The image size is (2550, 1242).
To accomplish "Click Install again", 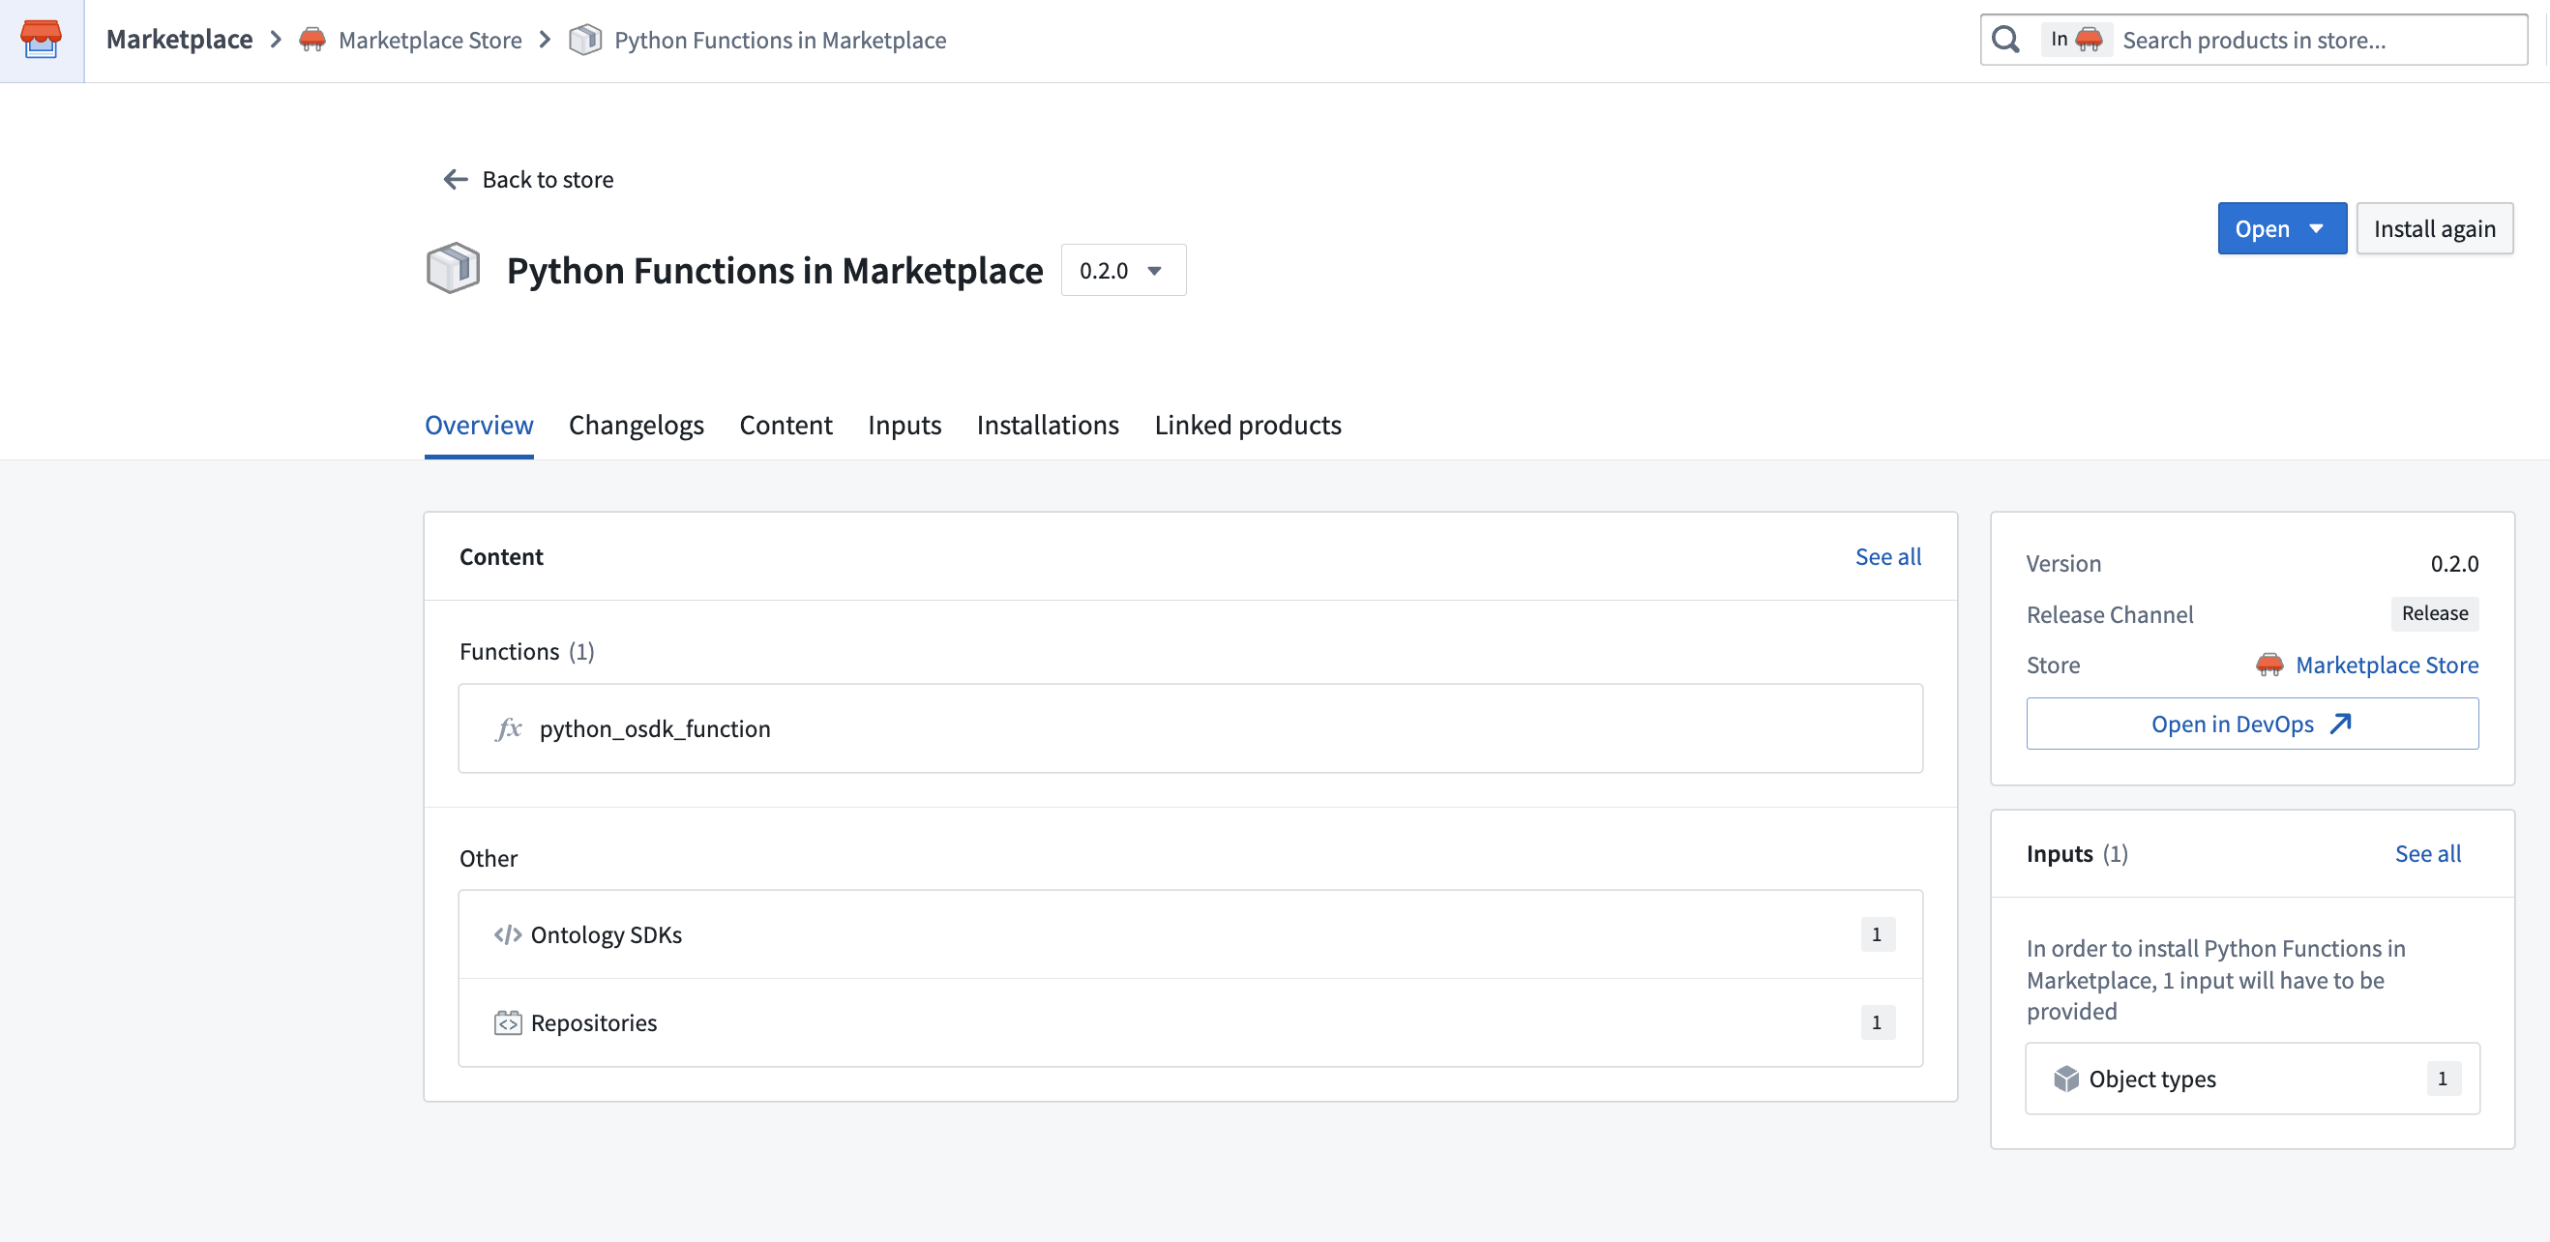I will 2434,228.
